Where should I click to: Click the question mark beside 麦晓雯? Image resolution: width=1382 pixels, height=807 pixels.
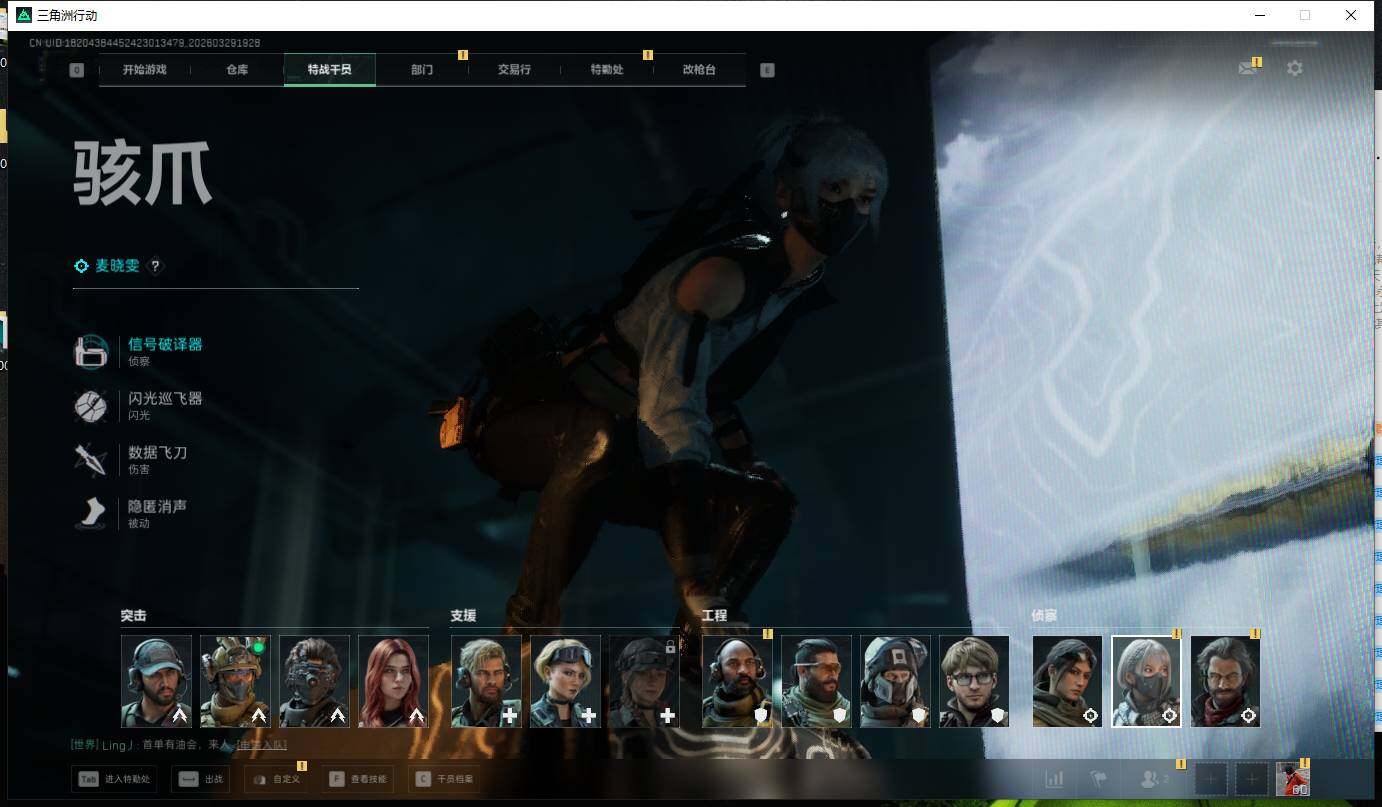click(x=155, y=266)
